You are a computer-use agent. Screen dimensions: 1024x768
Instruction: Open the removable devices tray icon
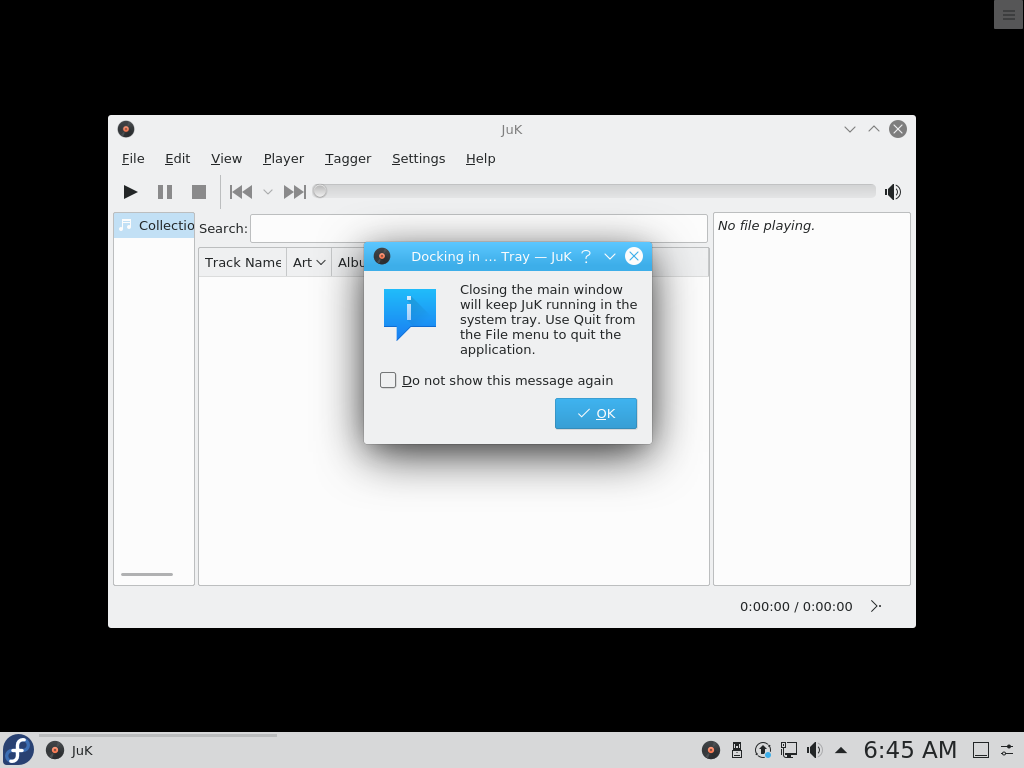[737, 750]
